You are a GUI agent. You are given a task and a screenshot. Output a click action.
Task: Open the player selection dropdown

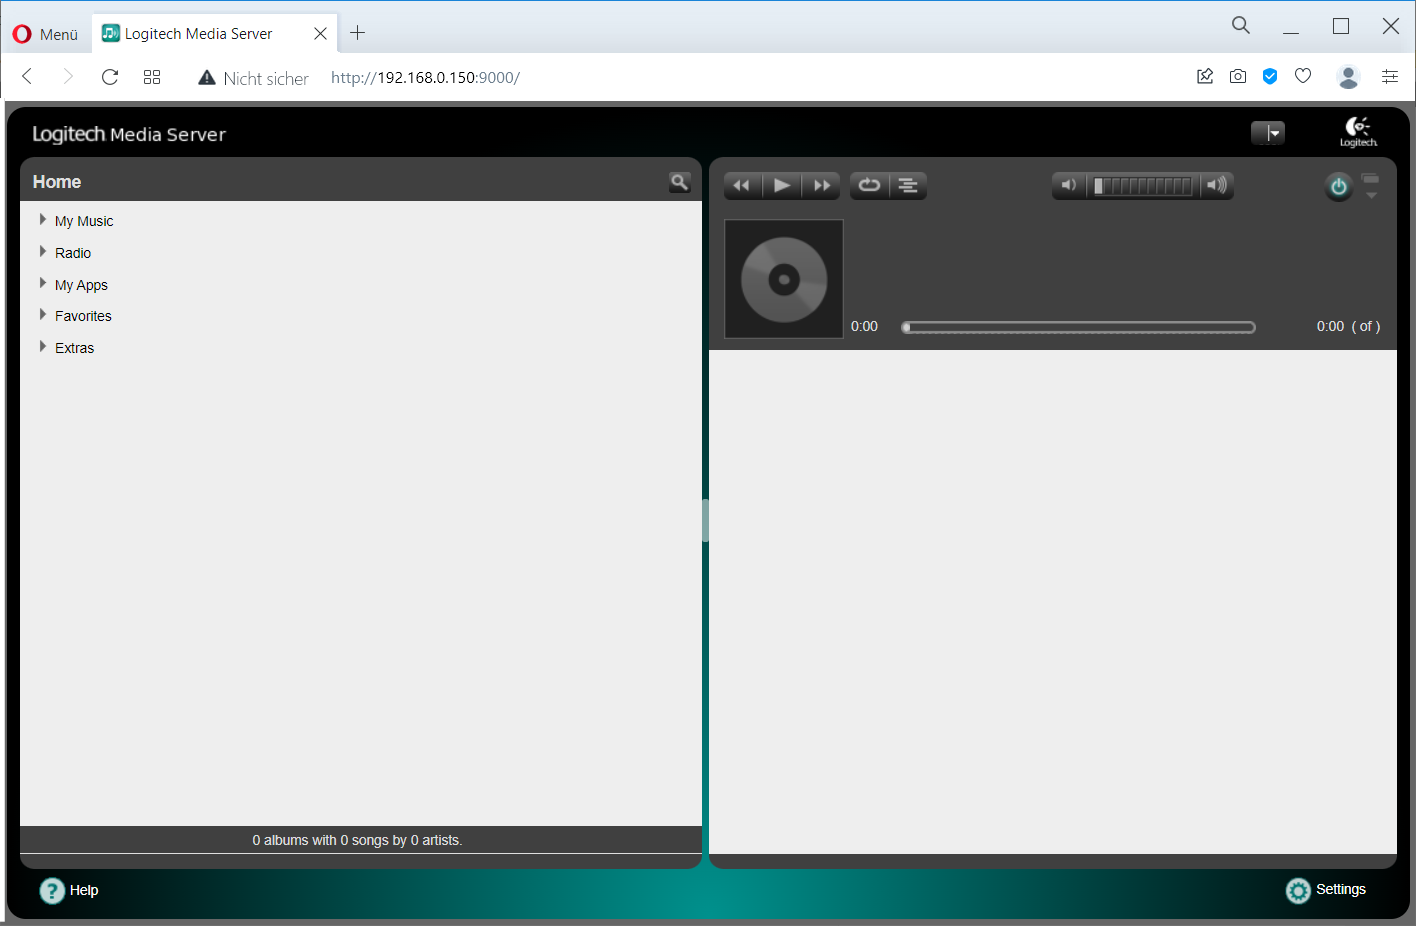pyautogui.click(x=1268, y=133)
